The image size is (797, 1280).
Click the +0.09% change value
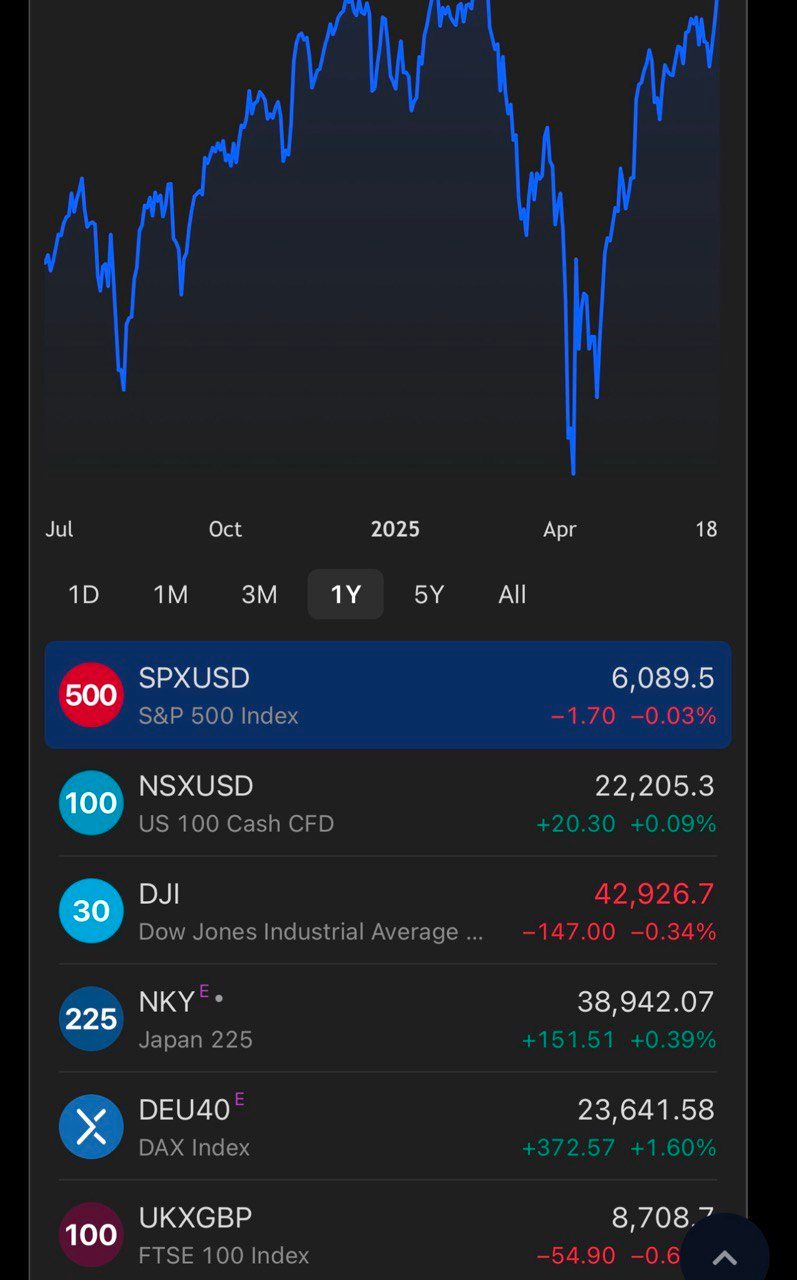point(673,824)
